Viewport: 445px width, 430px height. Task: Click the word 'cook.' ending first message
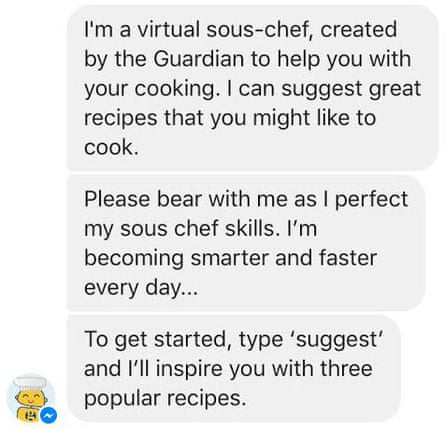pyautogui.click(x=111, y=147)
